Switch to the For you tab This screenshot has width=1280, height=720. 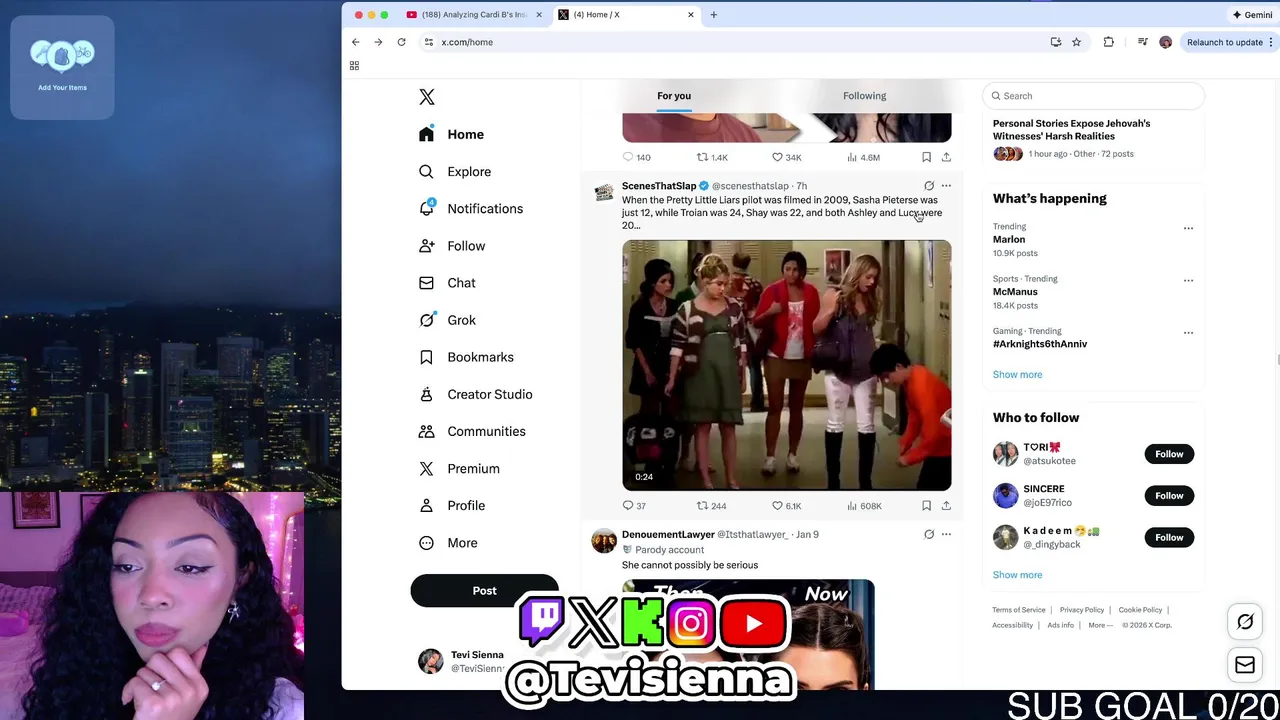674,96
